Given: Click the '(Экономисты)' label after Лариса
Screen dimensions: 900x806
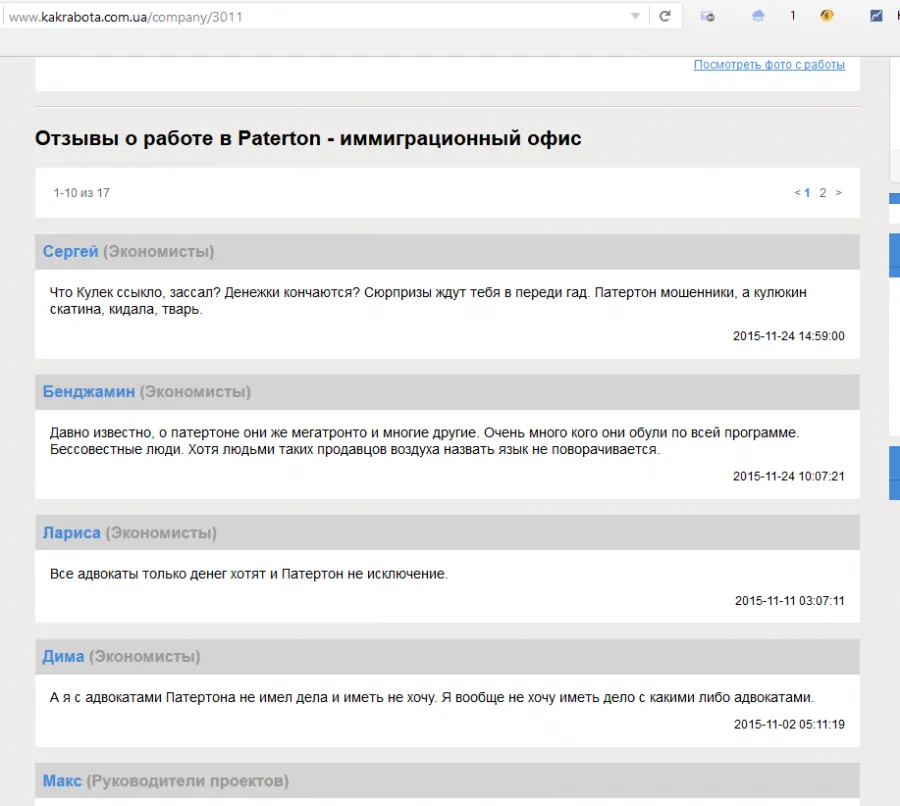Looking at the screenshot, I should click(x=161, y=533).
